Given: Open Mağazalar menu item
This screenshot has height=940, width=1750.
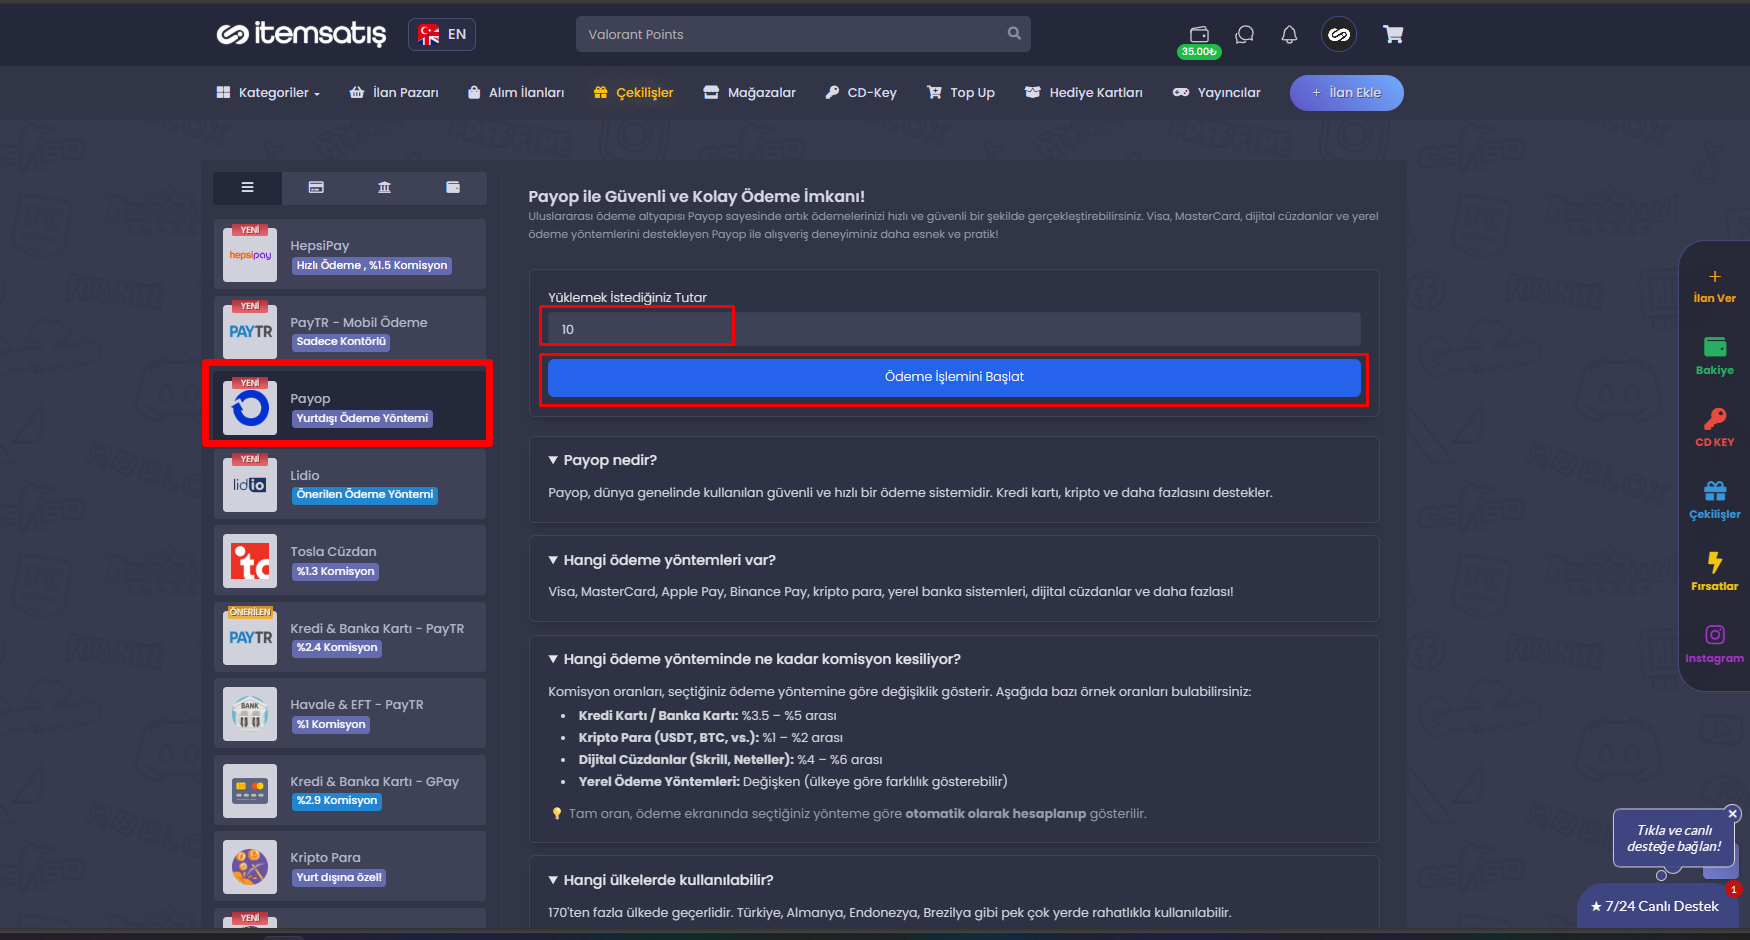Looking at the screenshot, I should pos(750,93).
